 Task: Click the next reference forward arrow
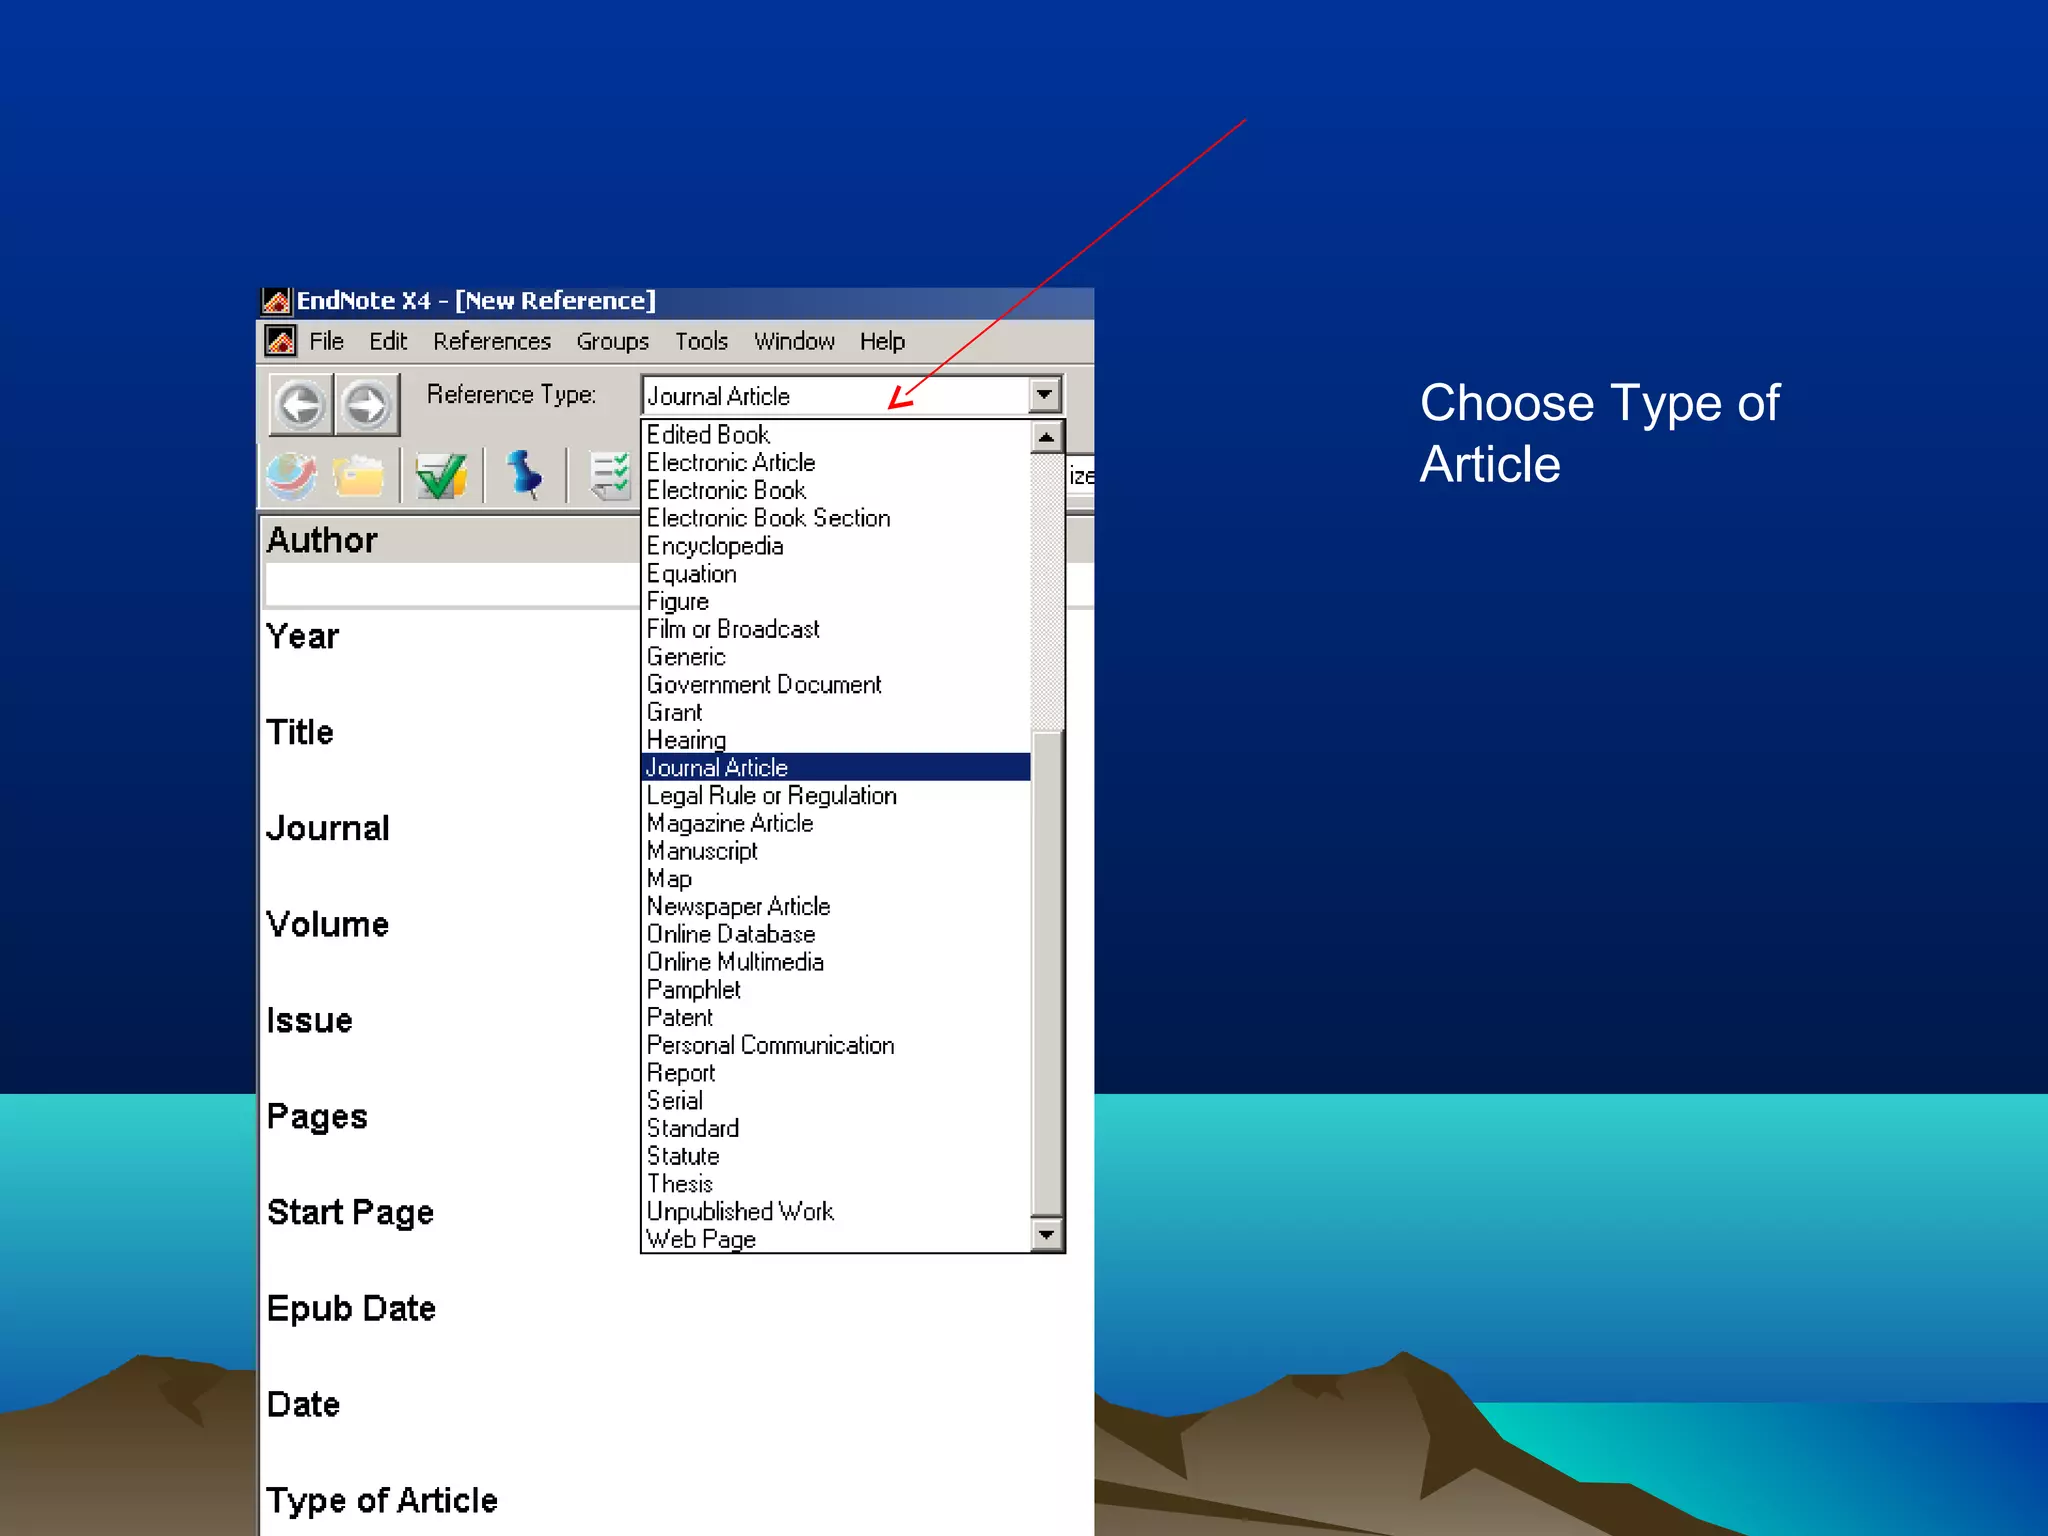pos(367,405)
